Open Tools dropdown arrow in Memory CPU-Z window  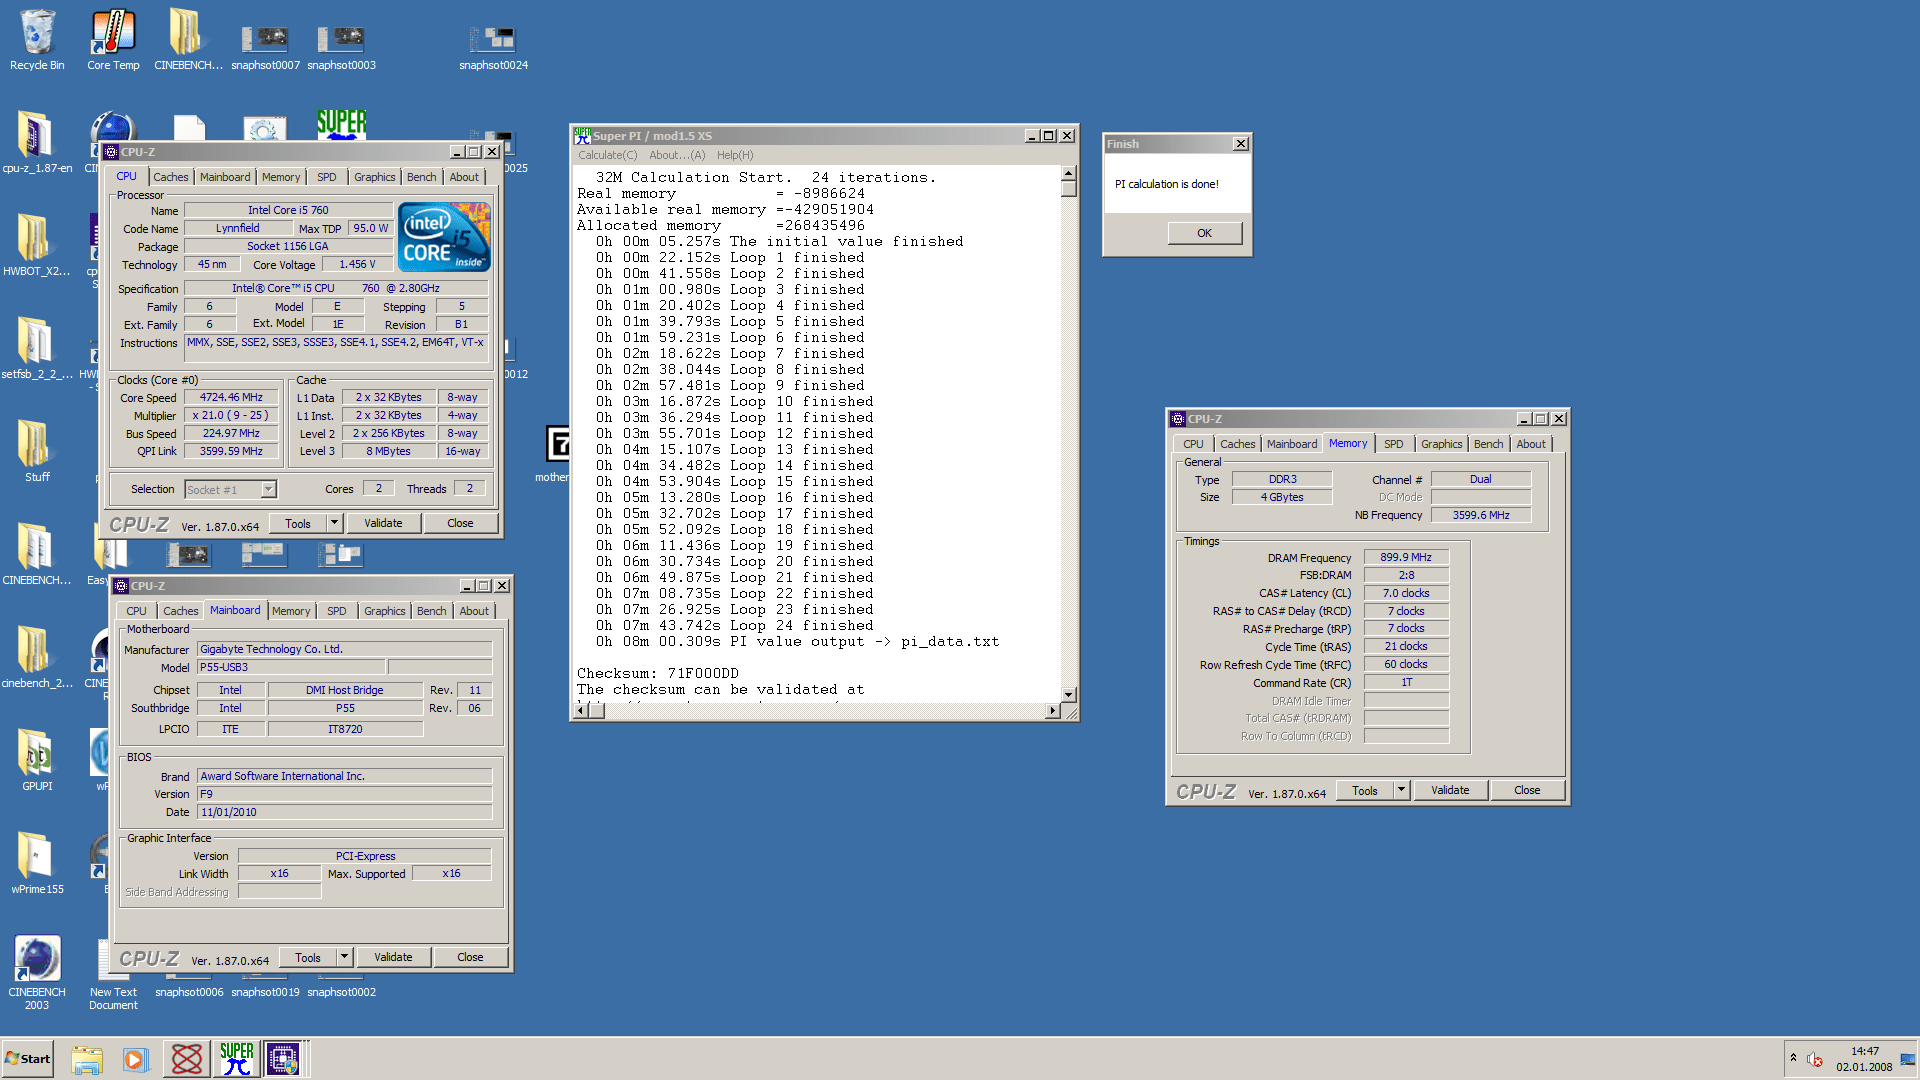(x=1401, y=790)
